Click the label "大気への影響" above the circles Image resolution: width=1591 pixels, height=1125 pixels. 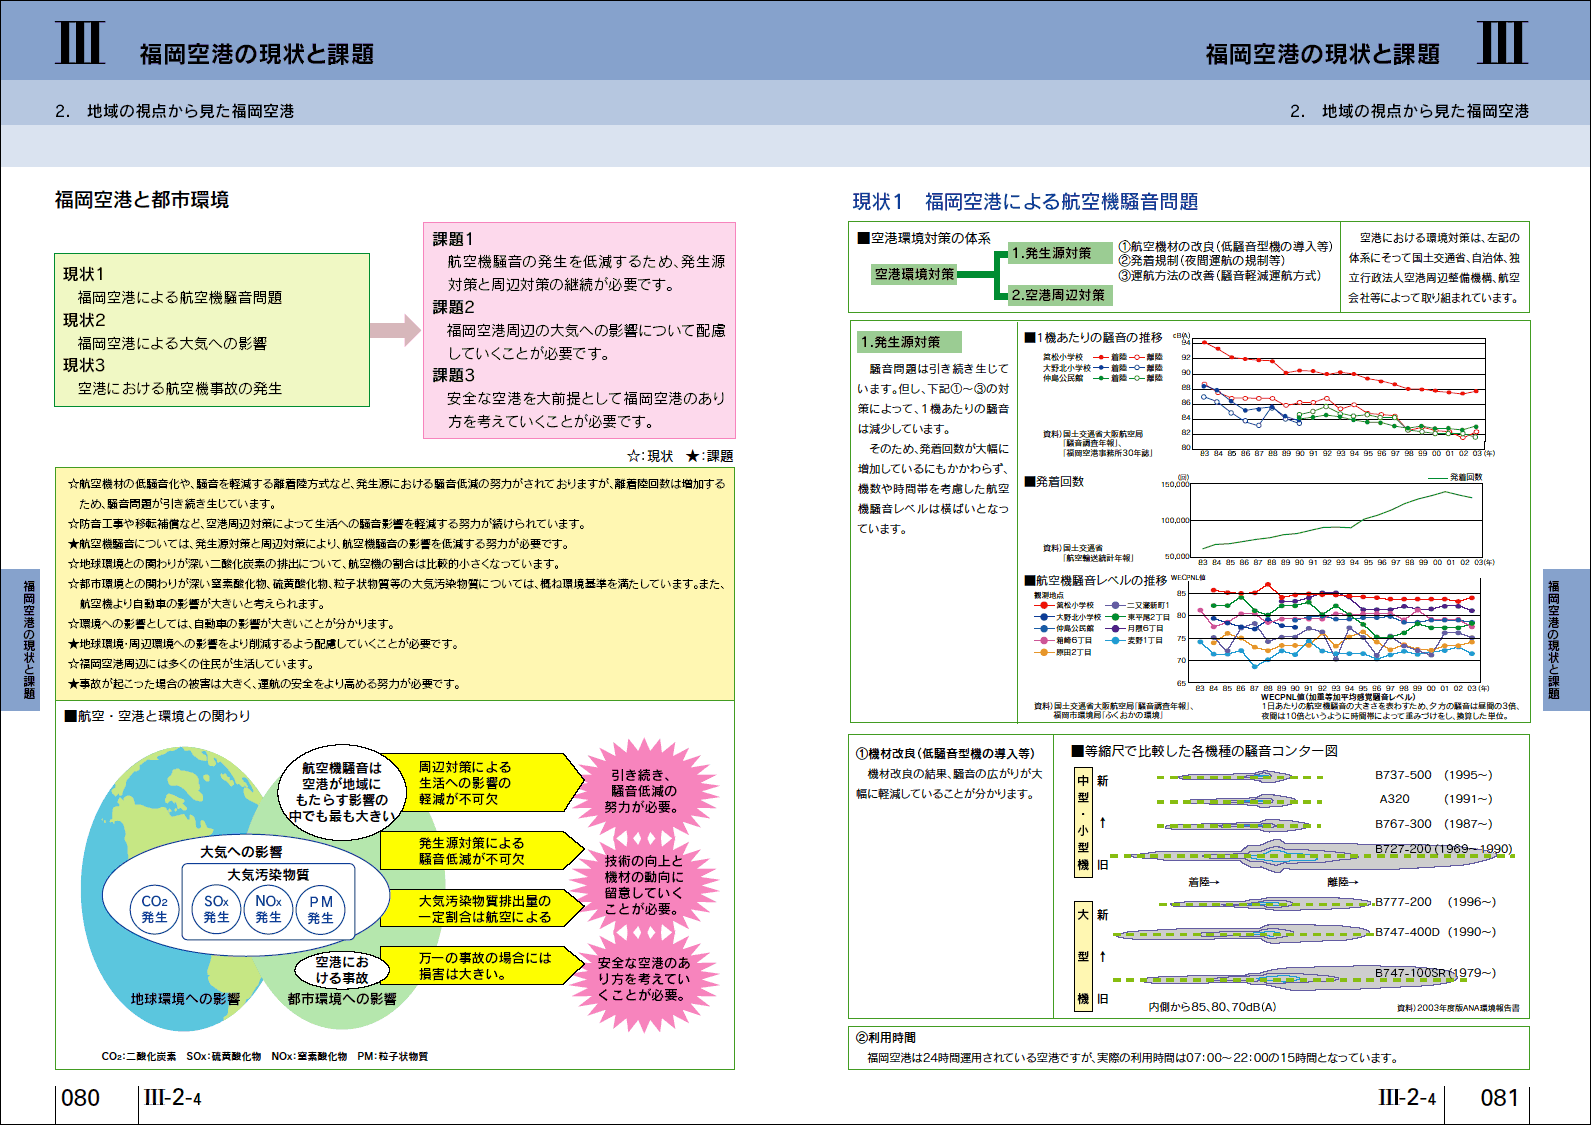(x=241, y=852)
